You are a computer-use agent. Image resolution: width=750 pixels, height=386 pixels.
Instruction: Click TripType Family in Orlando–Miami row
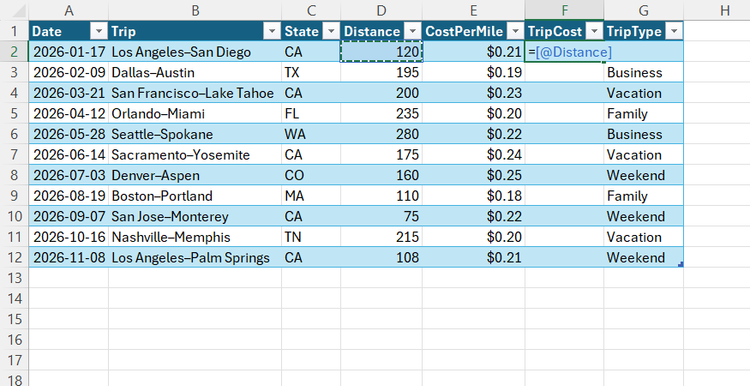pos(644,113)
